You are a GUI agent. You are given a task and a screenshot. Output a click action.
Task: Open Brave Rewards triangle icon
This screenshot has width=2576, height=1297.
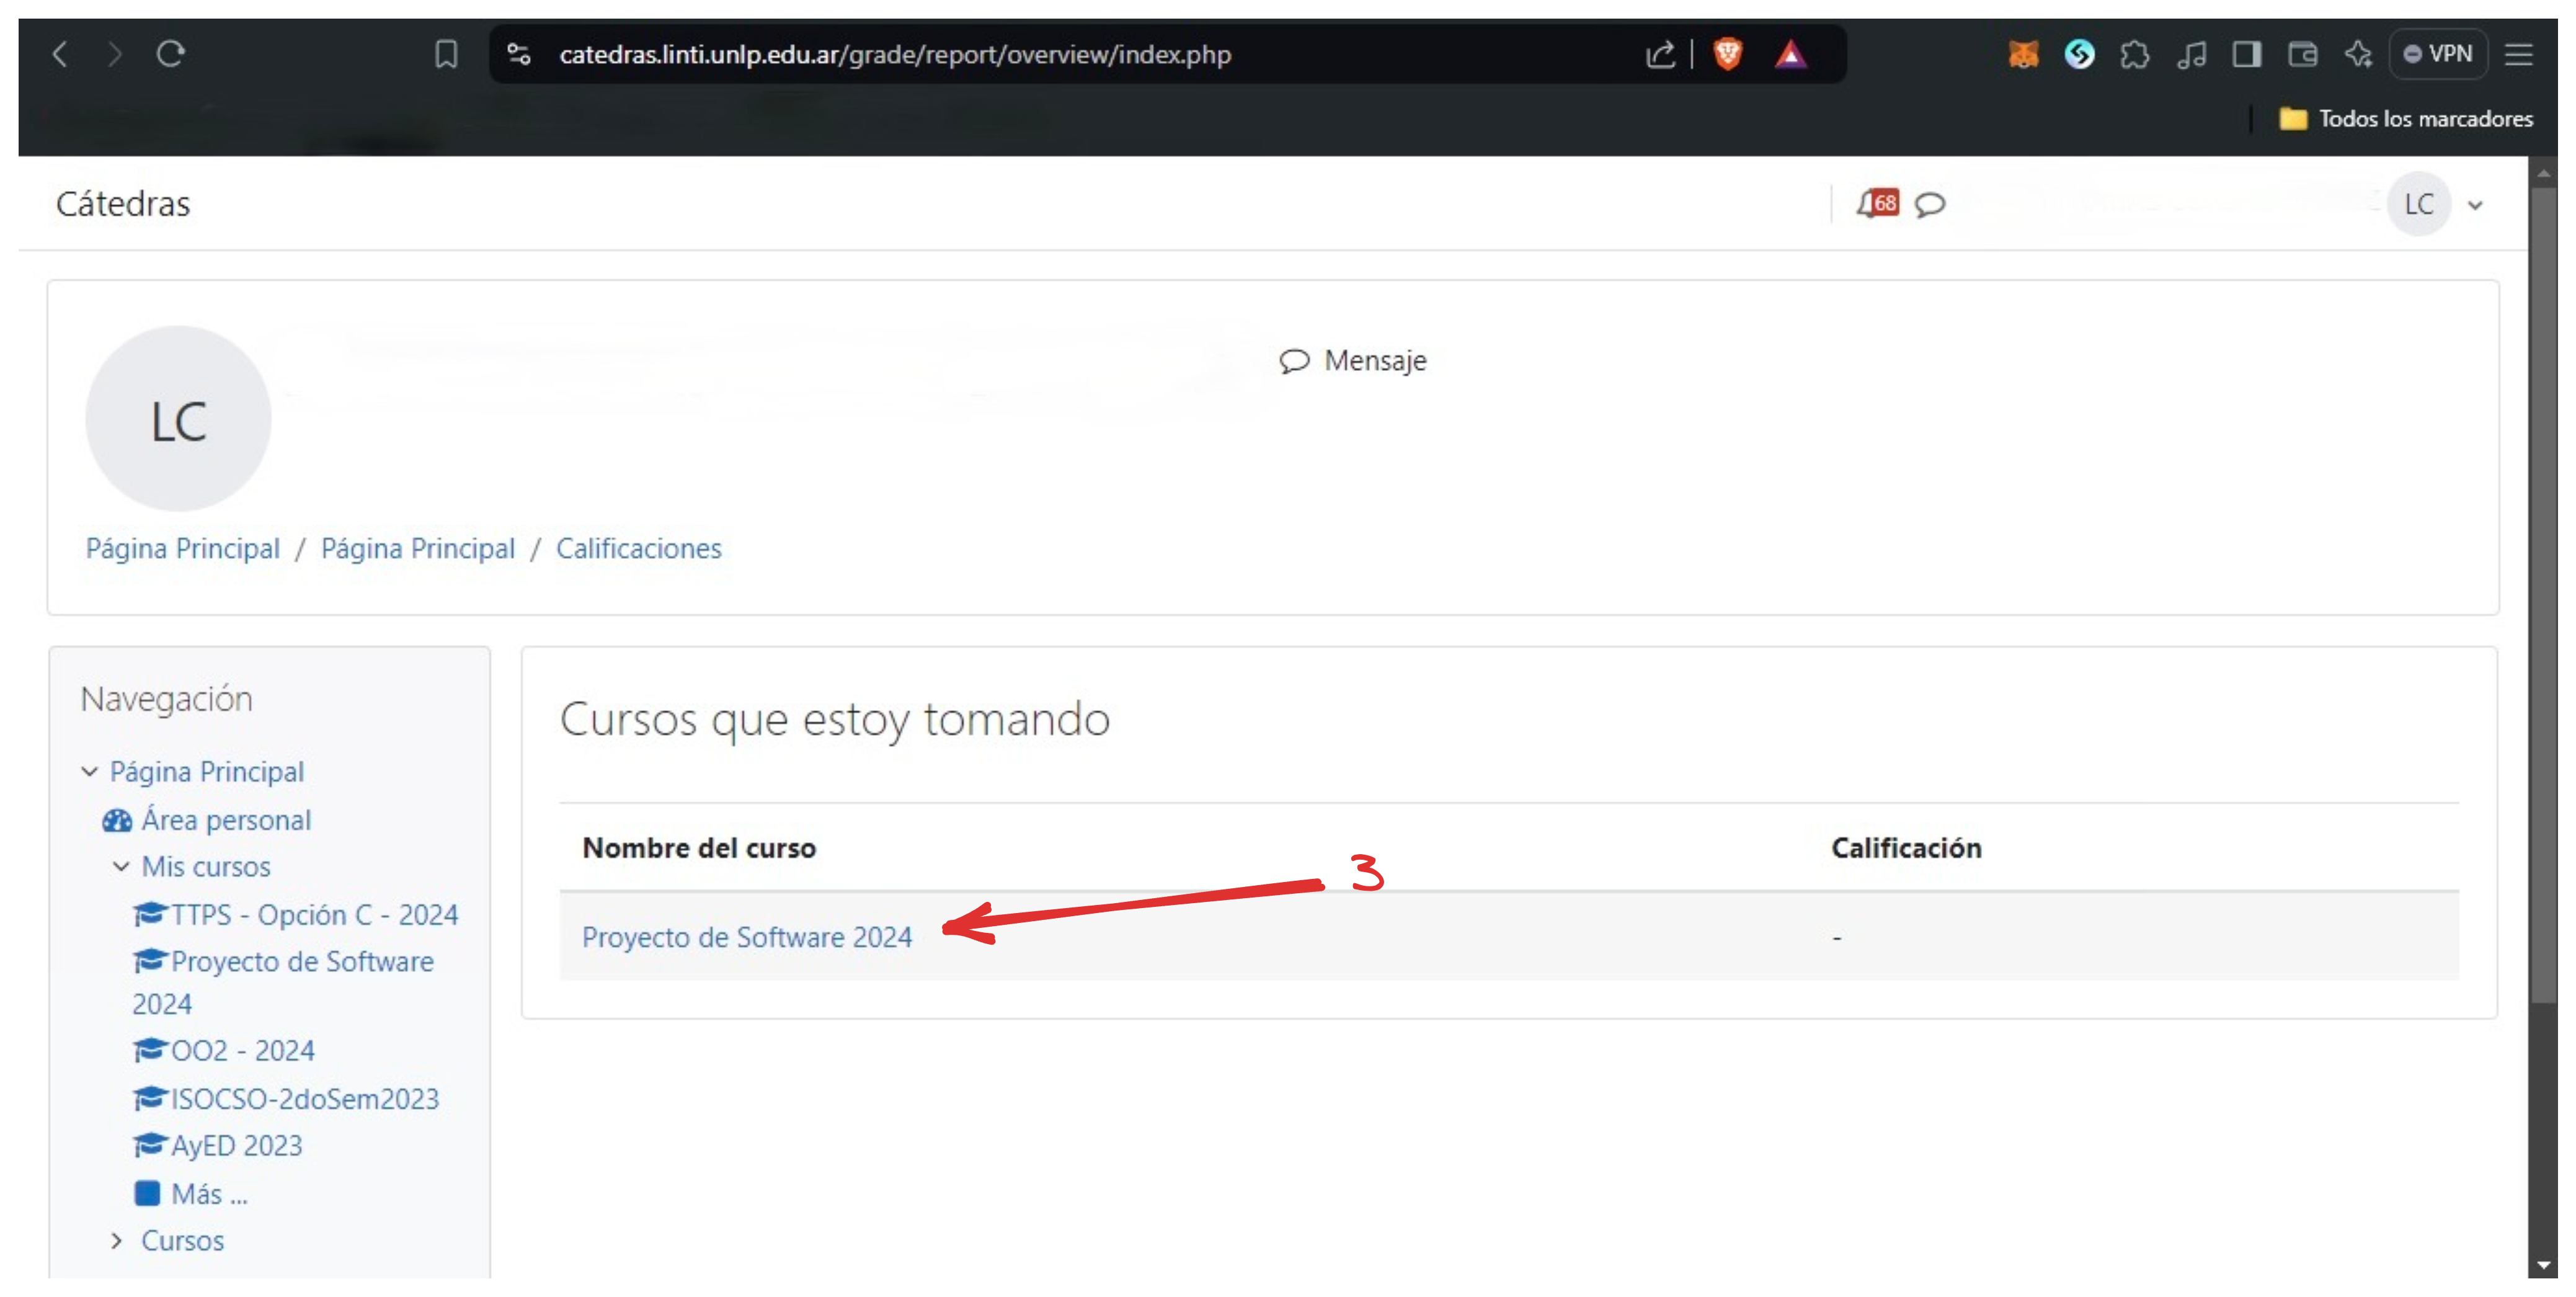click(x=1790, y=54)
